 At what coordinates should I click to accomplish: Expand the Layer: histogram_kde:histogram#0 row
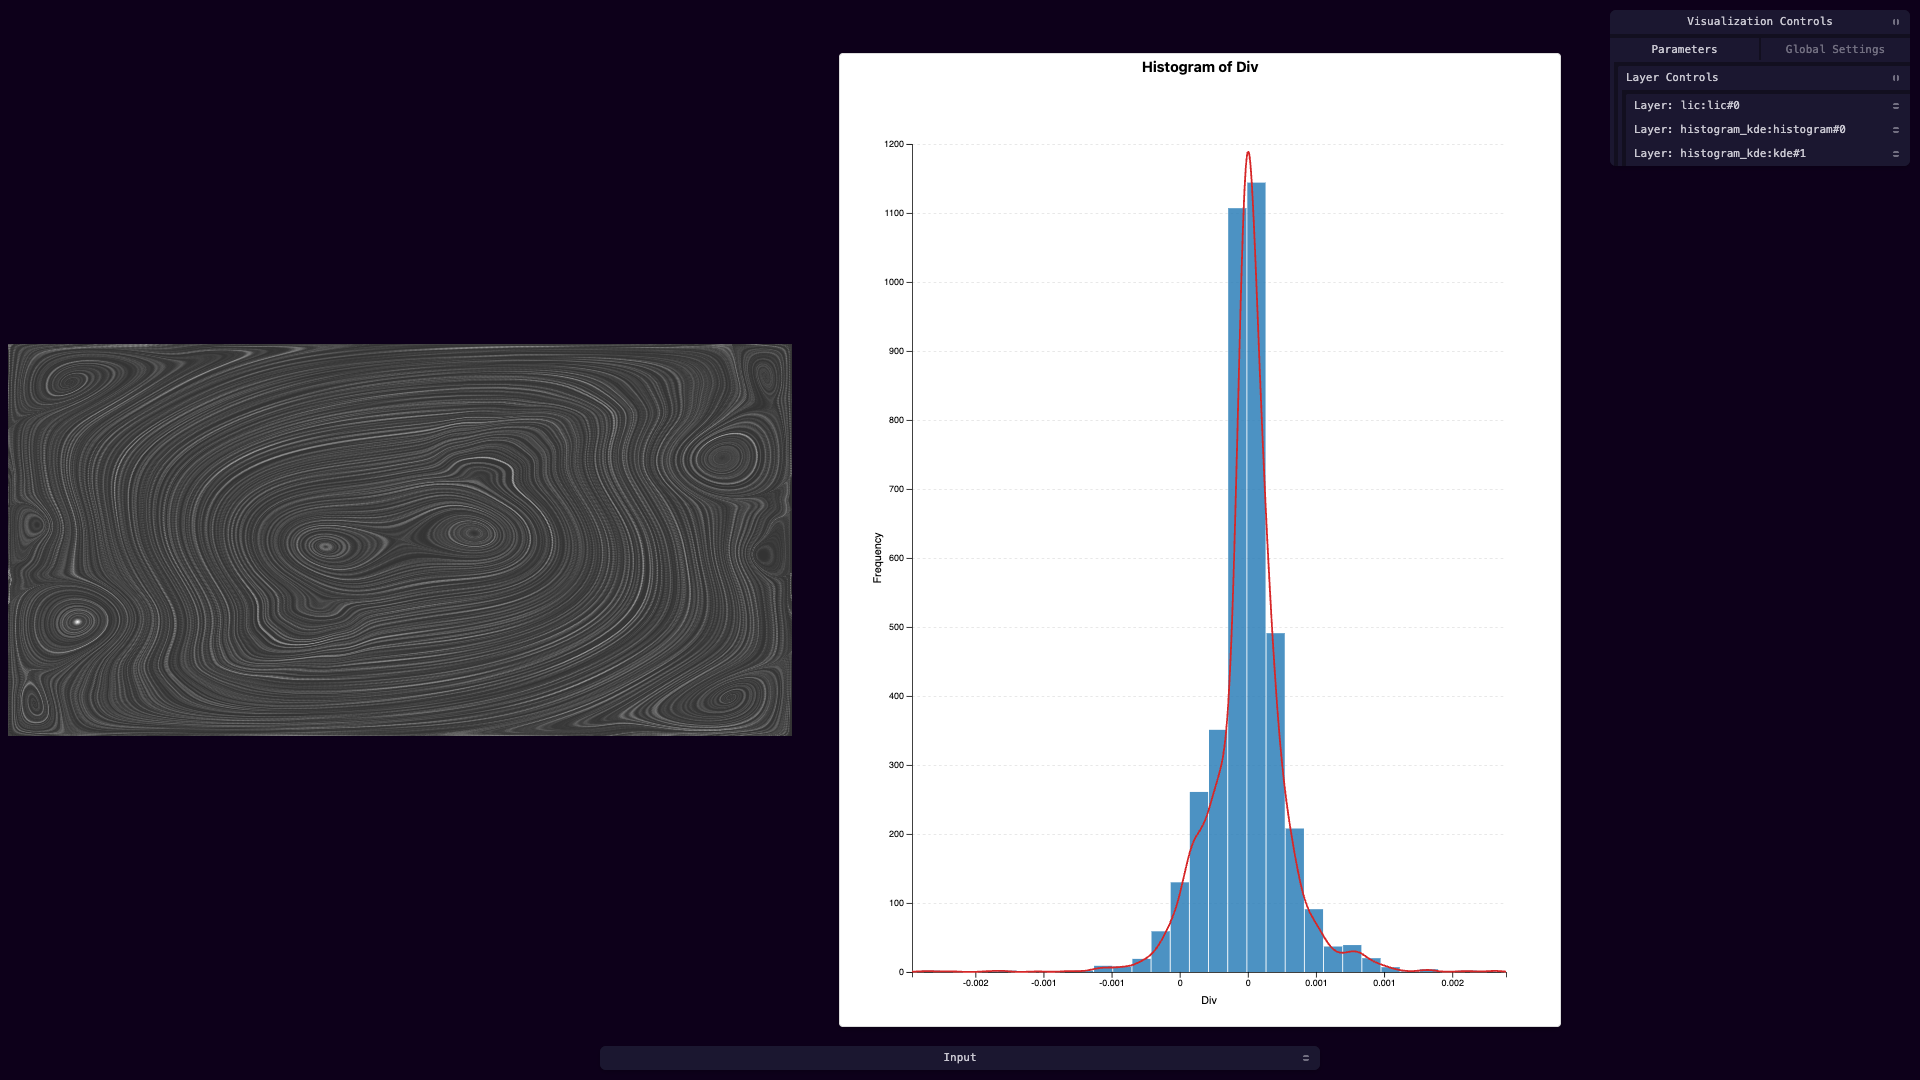pos(1766,130)
